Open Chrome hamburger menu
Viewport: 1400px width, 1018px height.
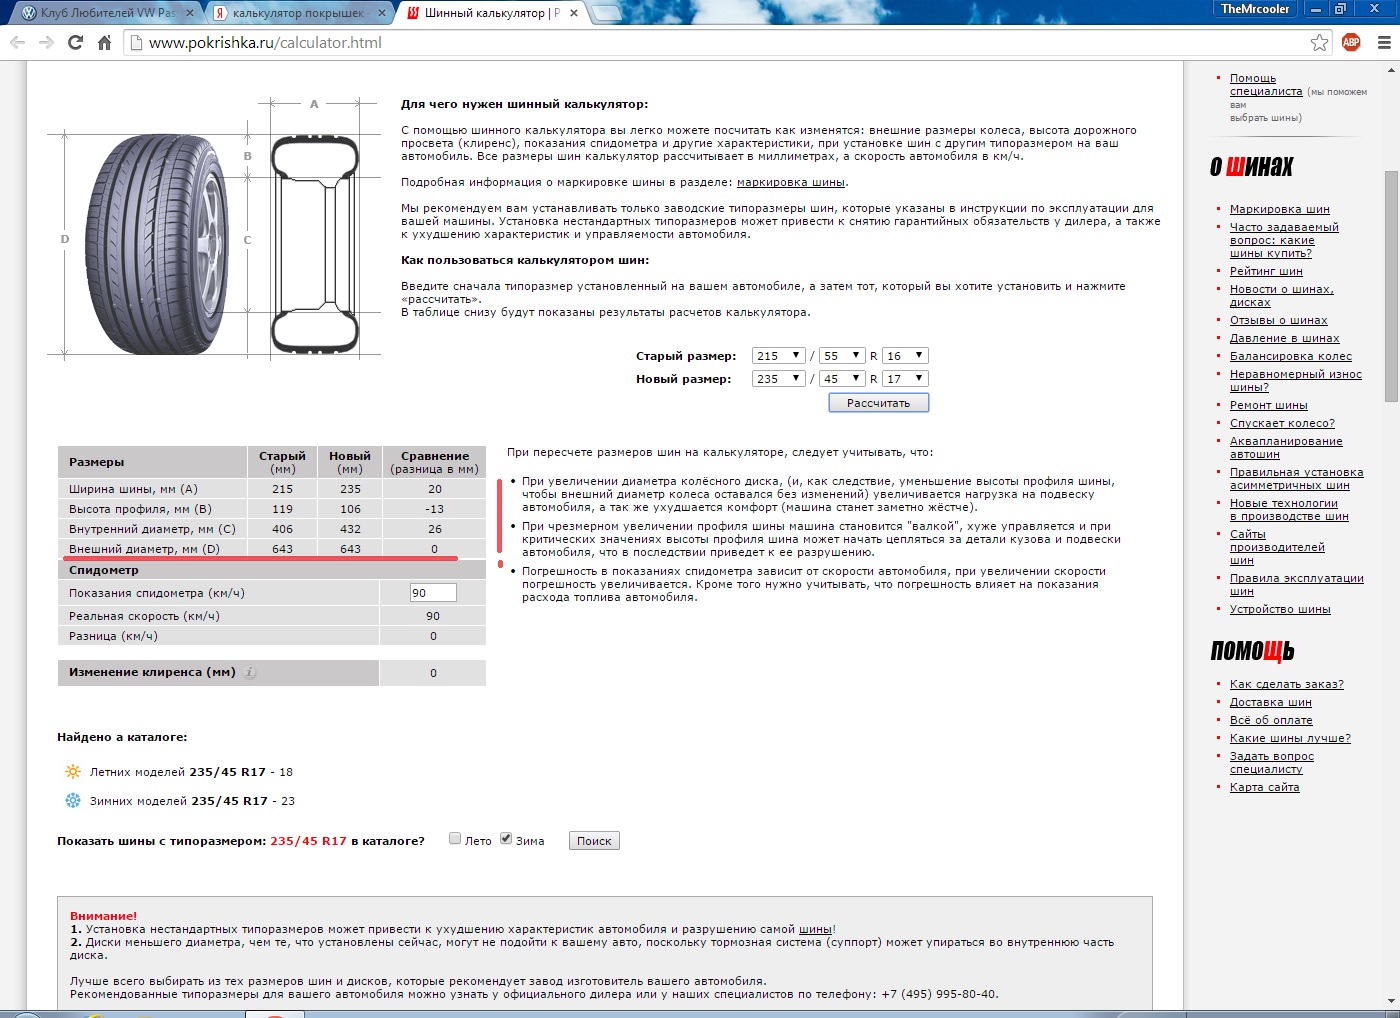click(x=1384, y=42)
